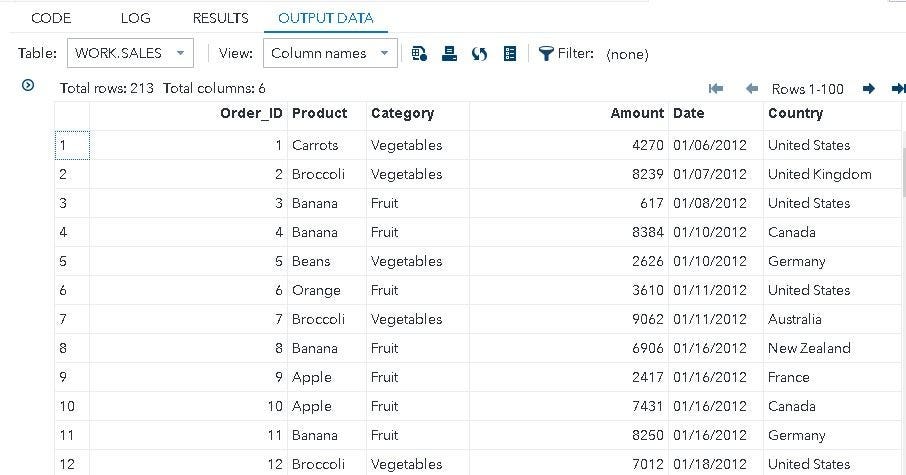Click the export table data icon
The image size is (906, 475).
pos(419,54)
